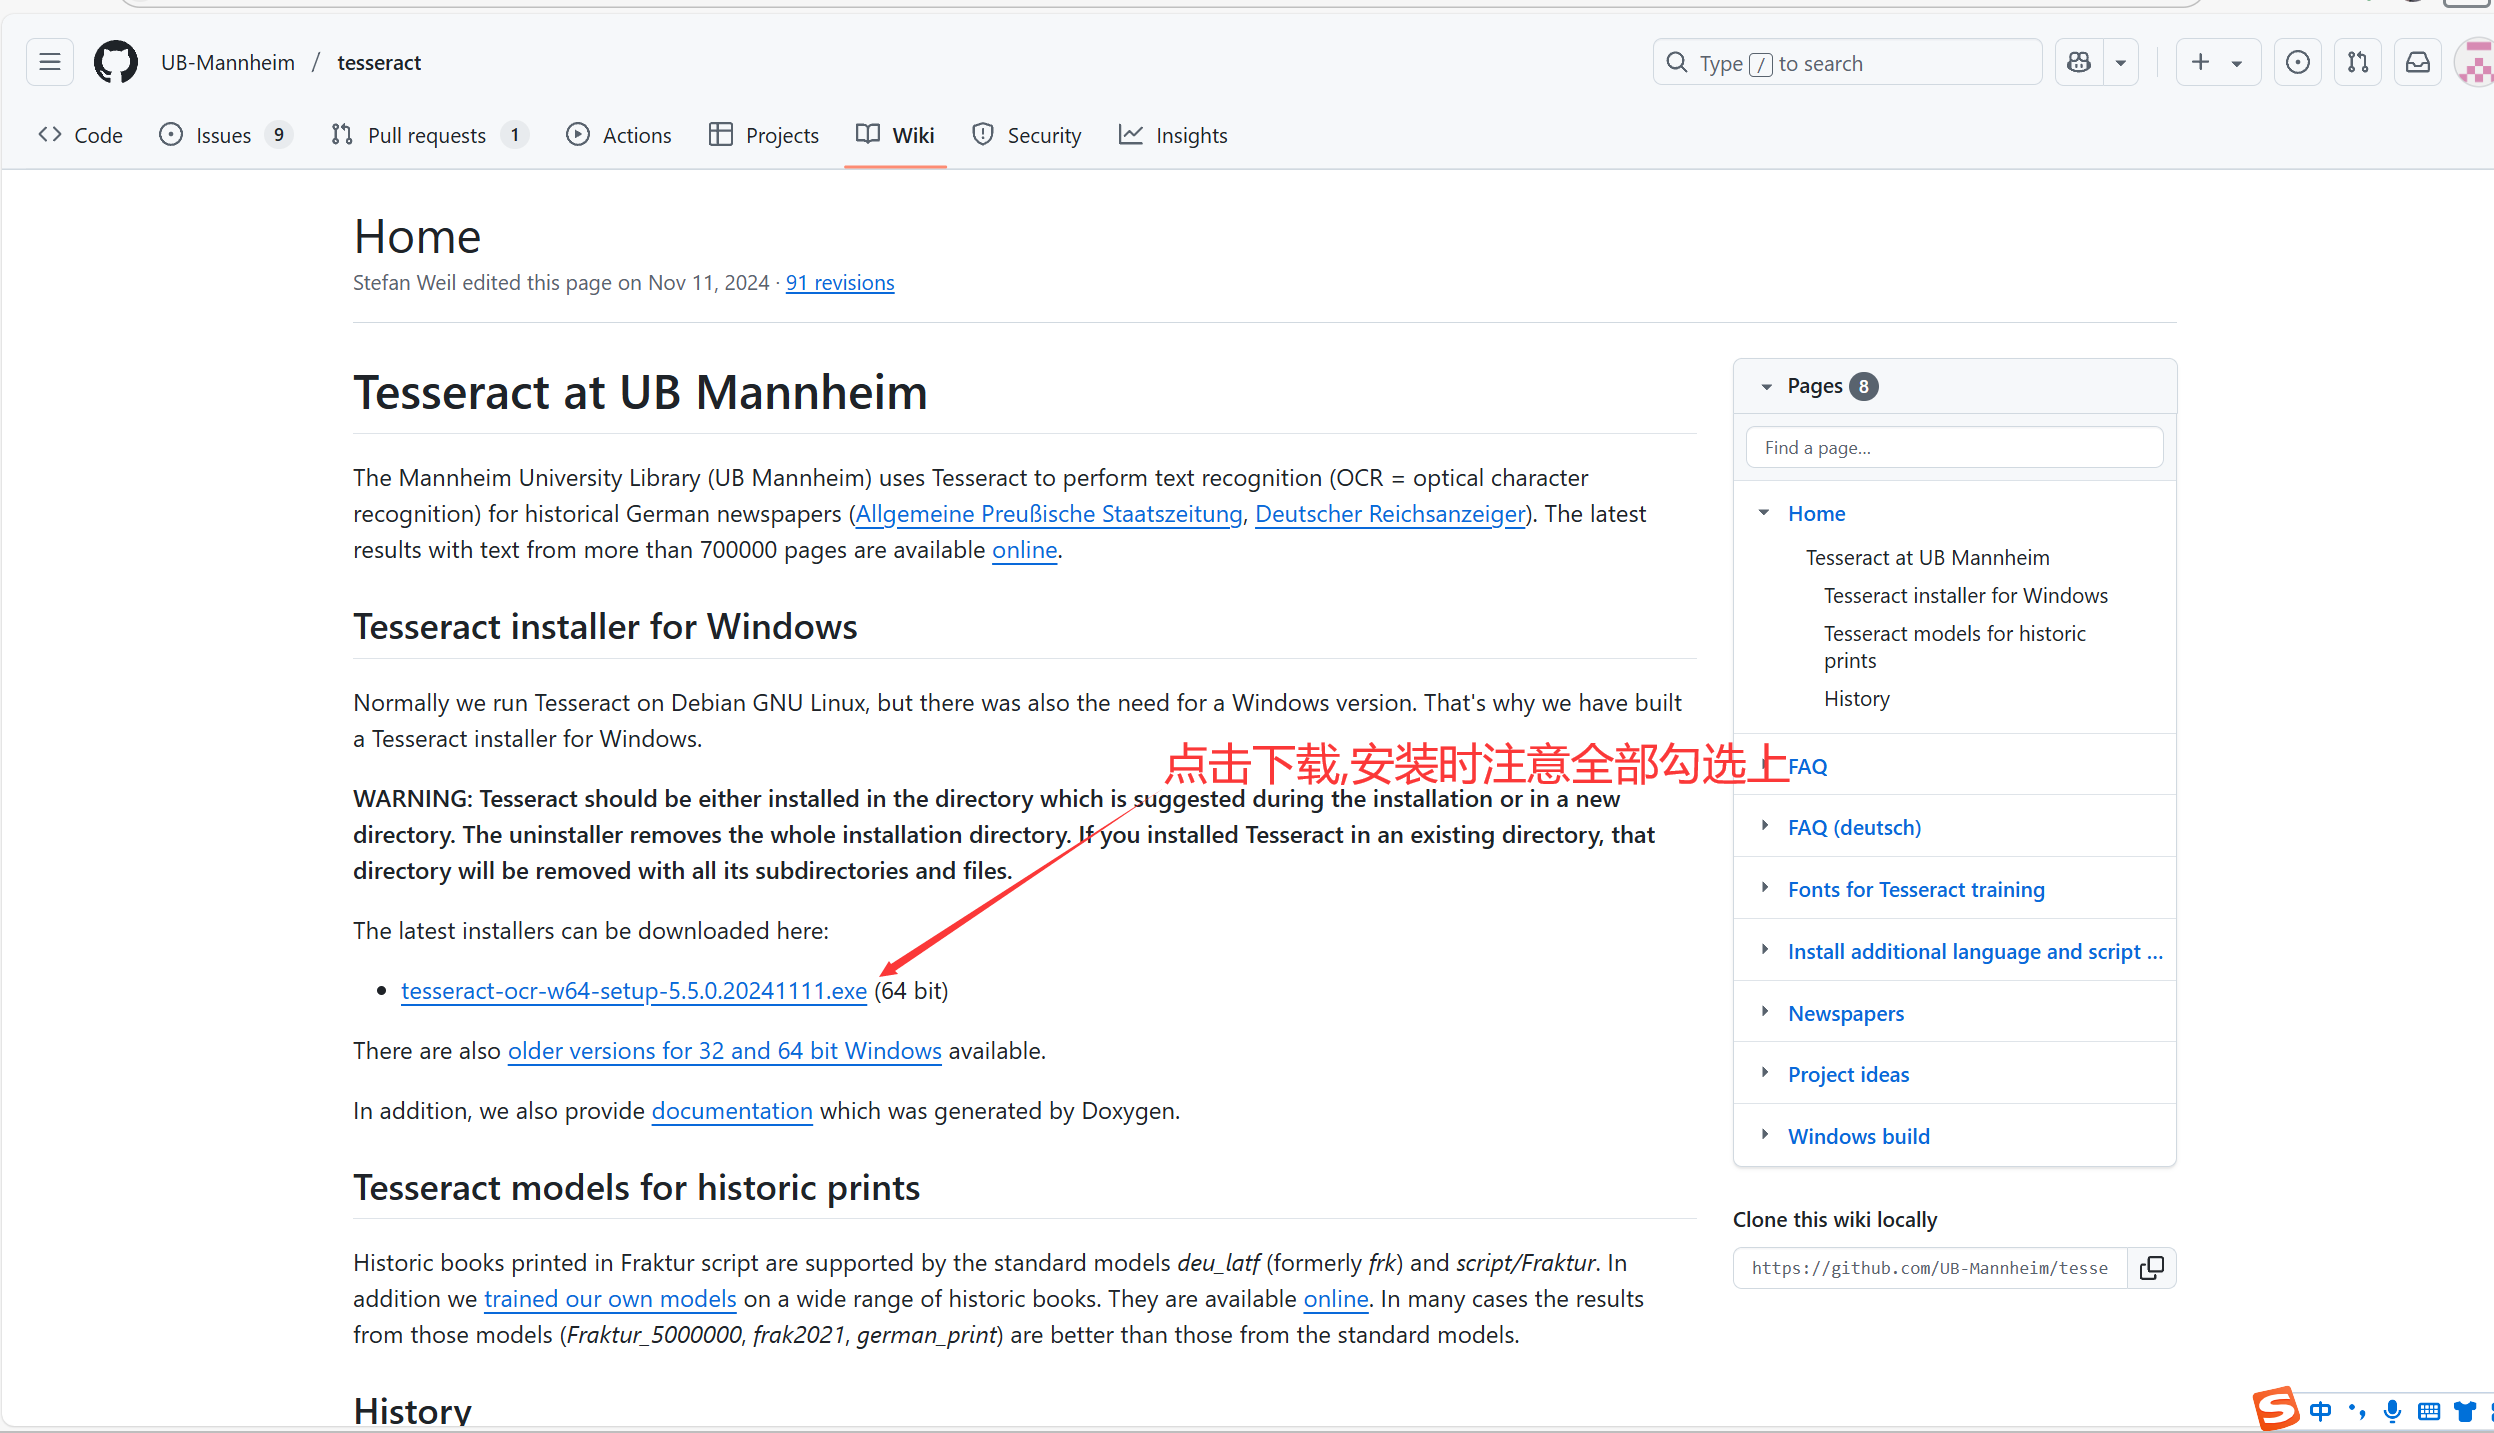Open pull requests shortcut icon in header
2494x1433 pixels.
coord(2357,63)
